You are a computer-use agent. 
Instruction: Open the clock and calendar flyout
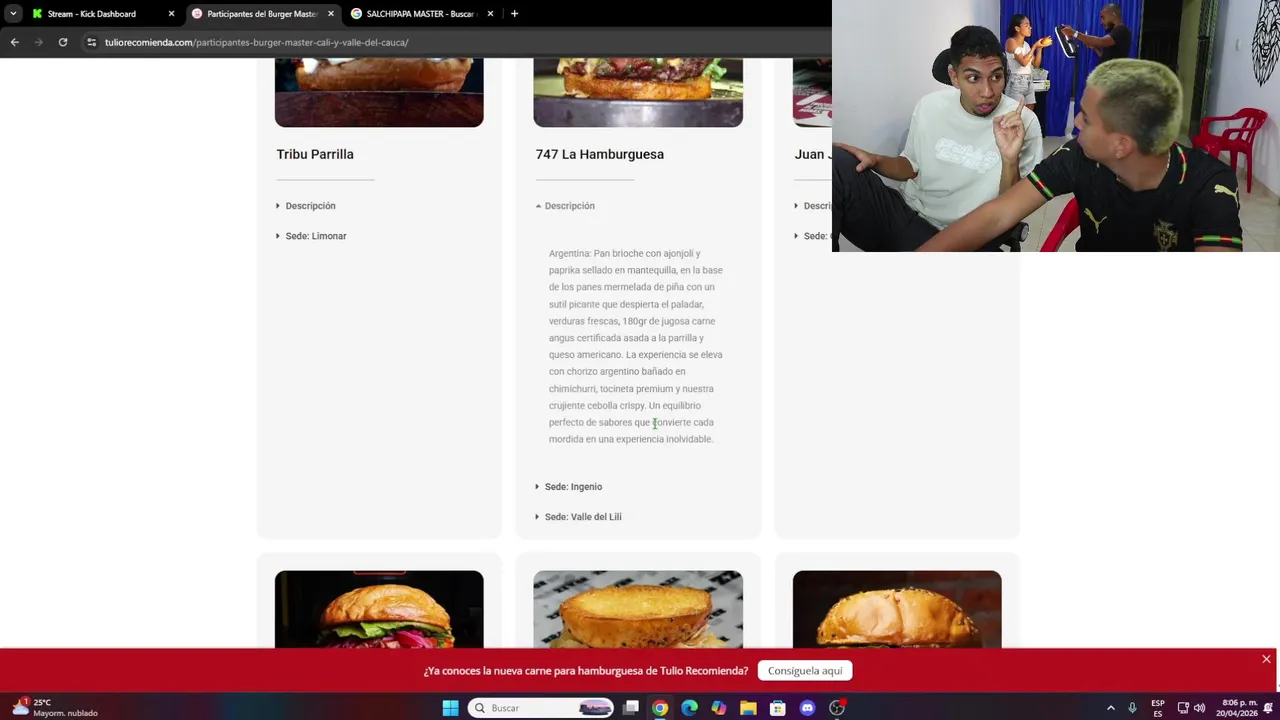click(x=1237, y=708)
